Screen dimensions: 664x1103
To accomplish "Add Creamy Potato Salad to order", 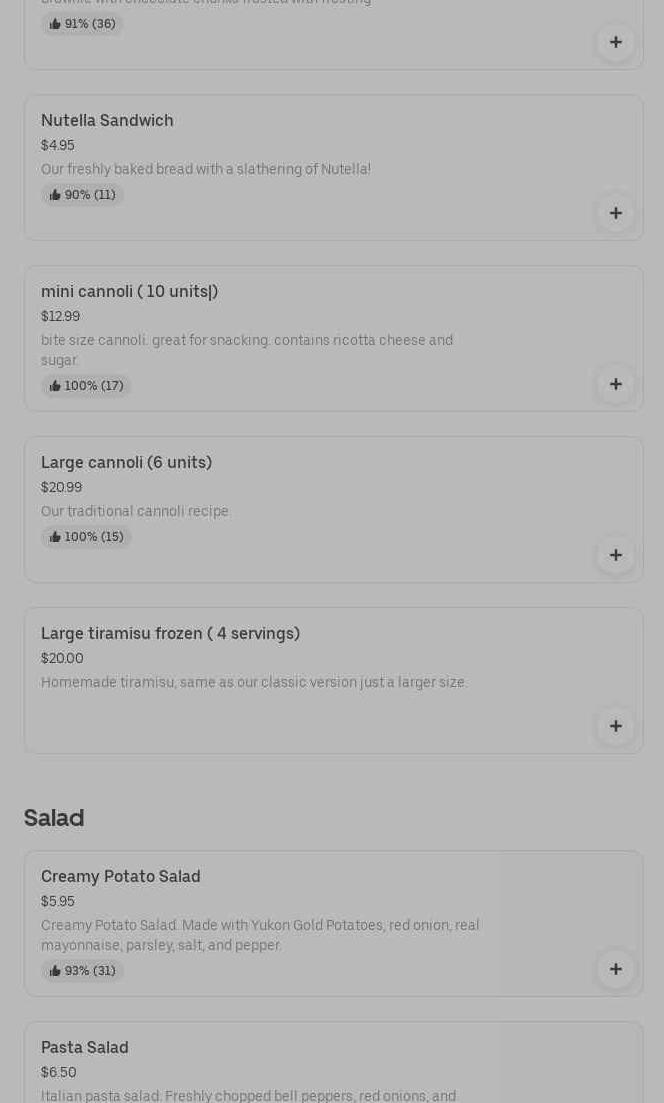I will pos(615,969).
